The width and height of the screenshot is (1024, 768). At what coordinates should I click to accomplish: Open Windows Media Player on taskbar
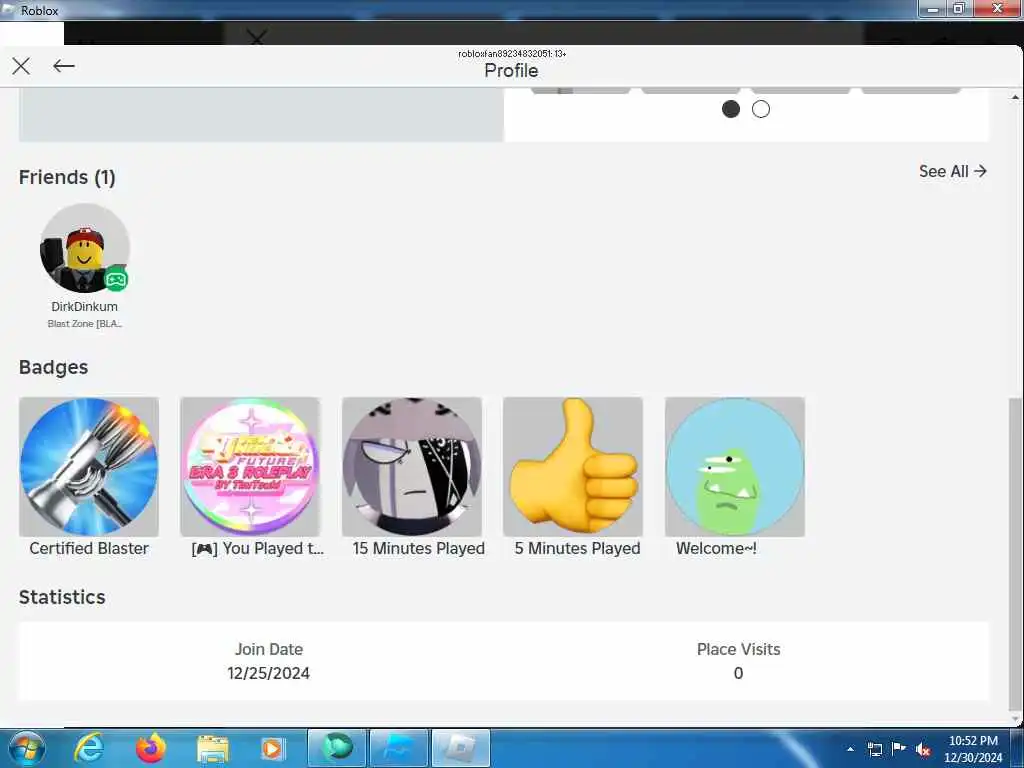click(x=272, y=749)
